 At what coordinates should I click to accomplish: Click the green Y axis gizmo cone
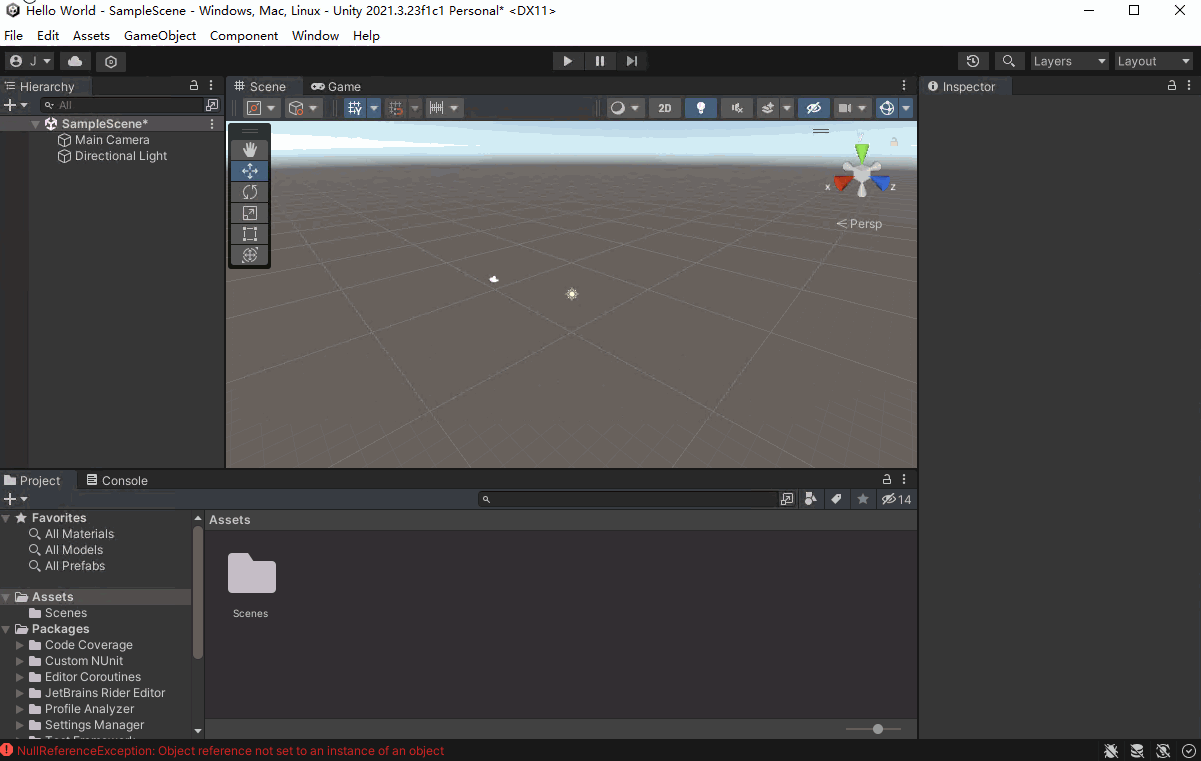click(861, 153)
